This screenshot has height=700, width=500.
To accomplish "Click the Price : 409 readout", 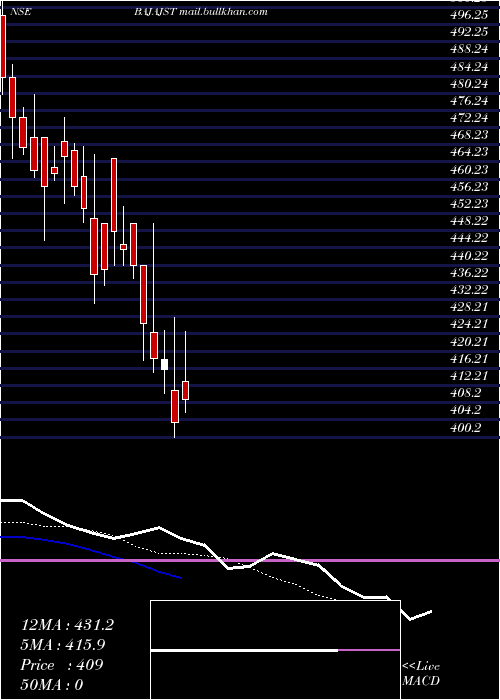I will tap(62, 665).
